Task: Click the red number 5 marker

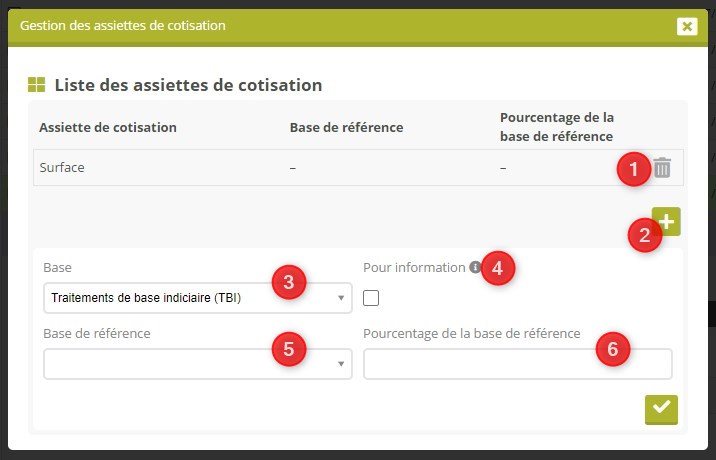Action: point(288,348)
